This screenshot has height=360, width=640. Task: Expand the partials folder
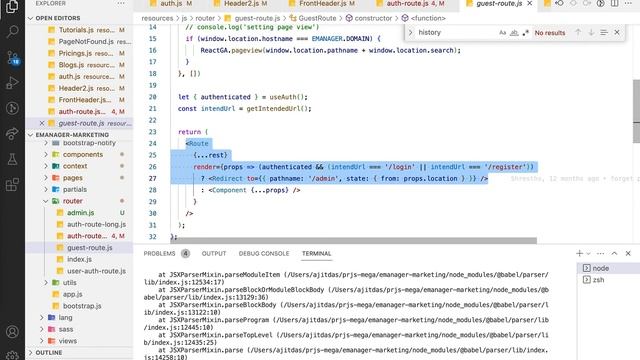pos(46,189)
